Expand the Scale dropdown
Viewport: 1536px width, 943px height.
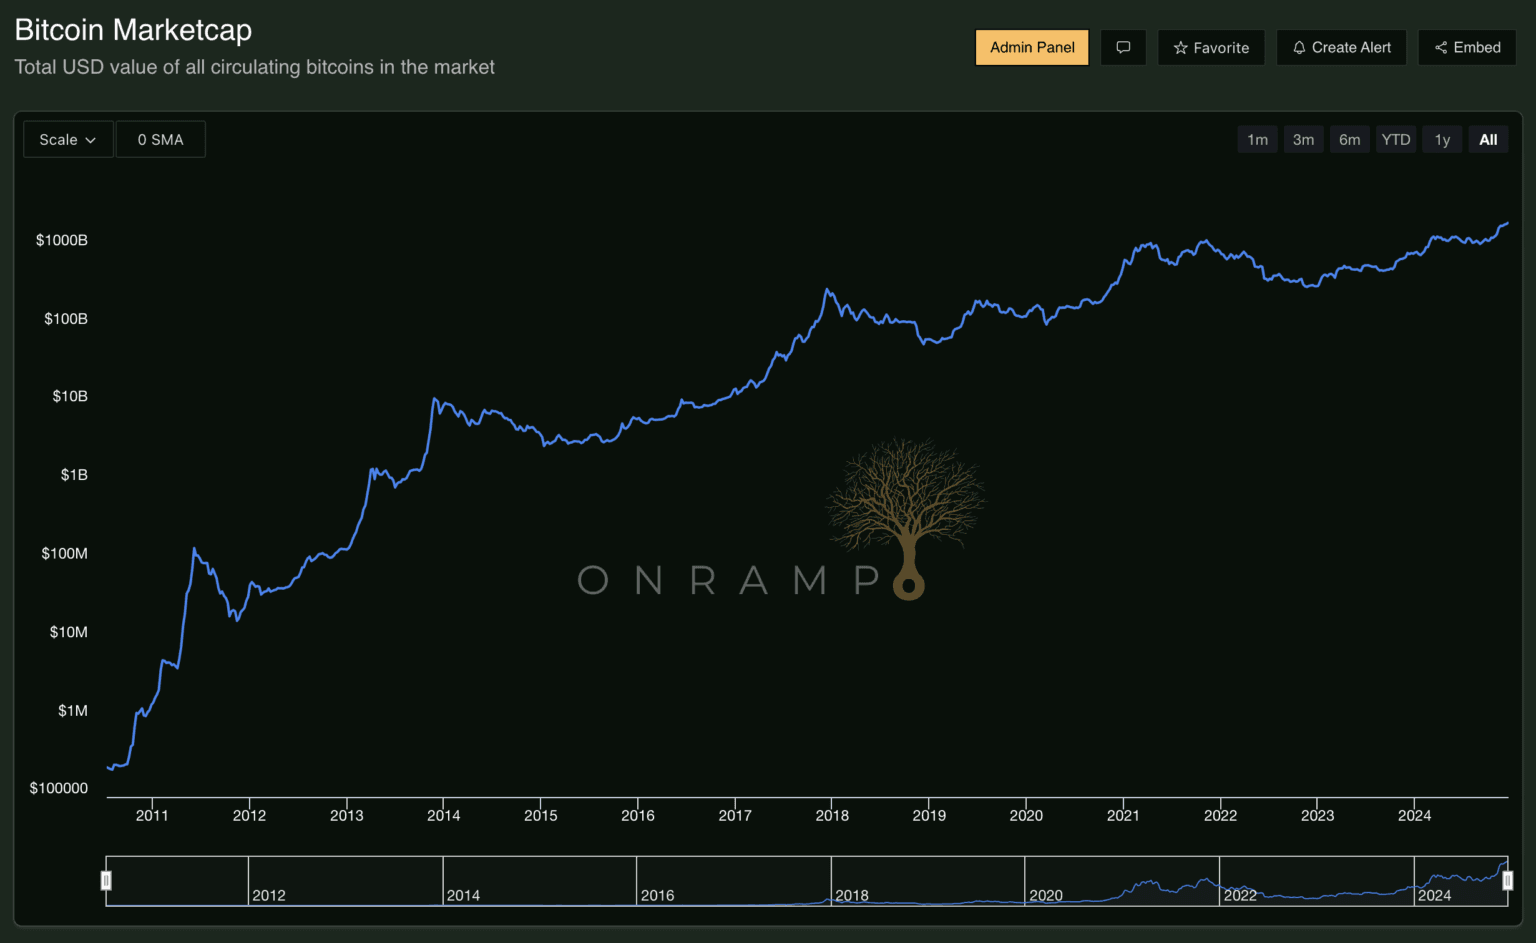point(68,140)
